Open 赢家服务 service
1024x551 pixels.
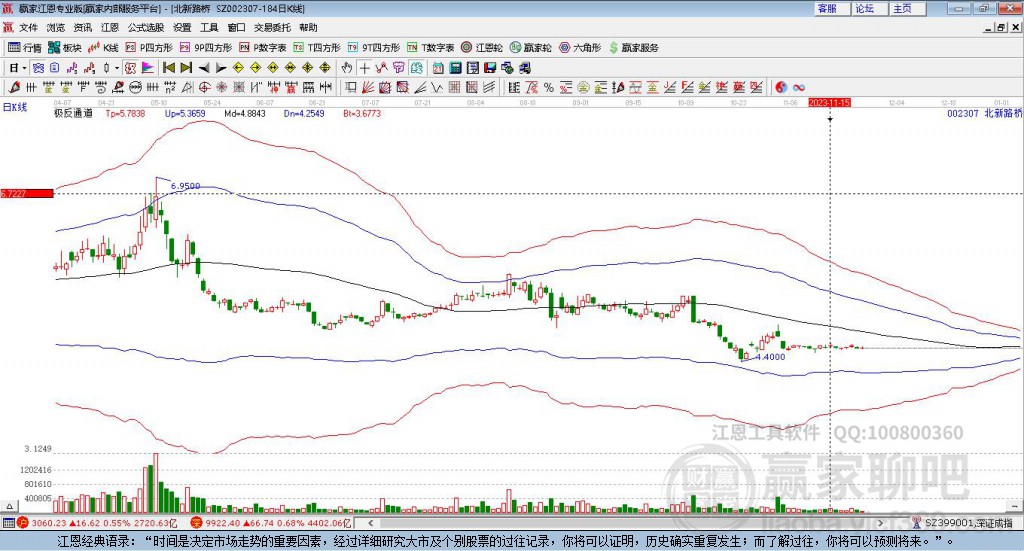(x=633, y=48)
